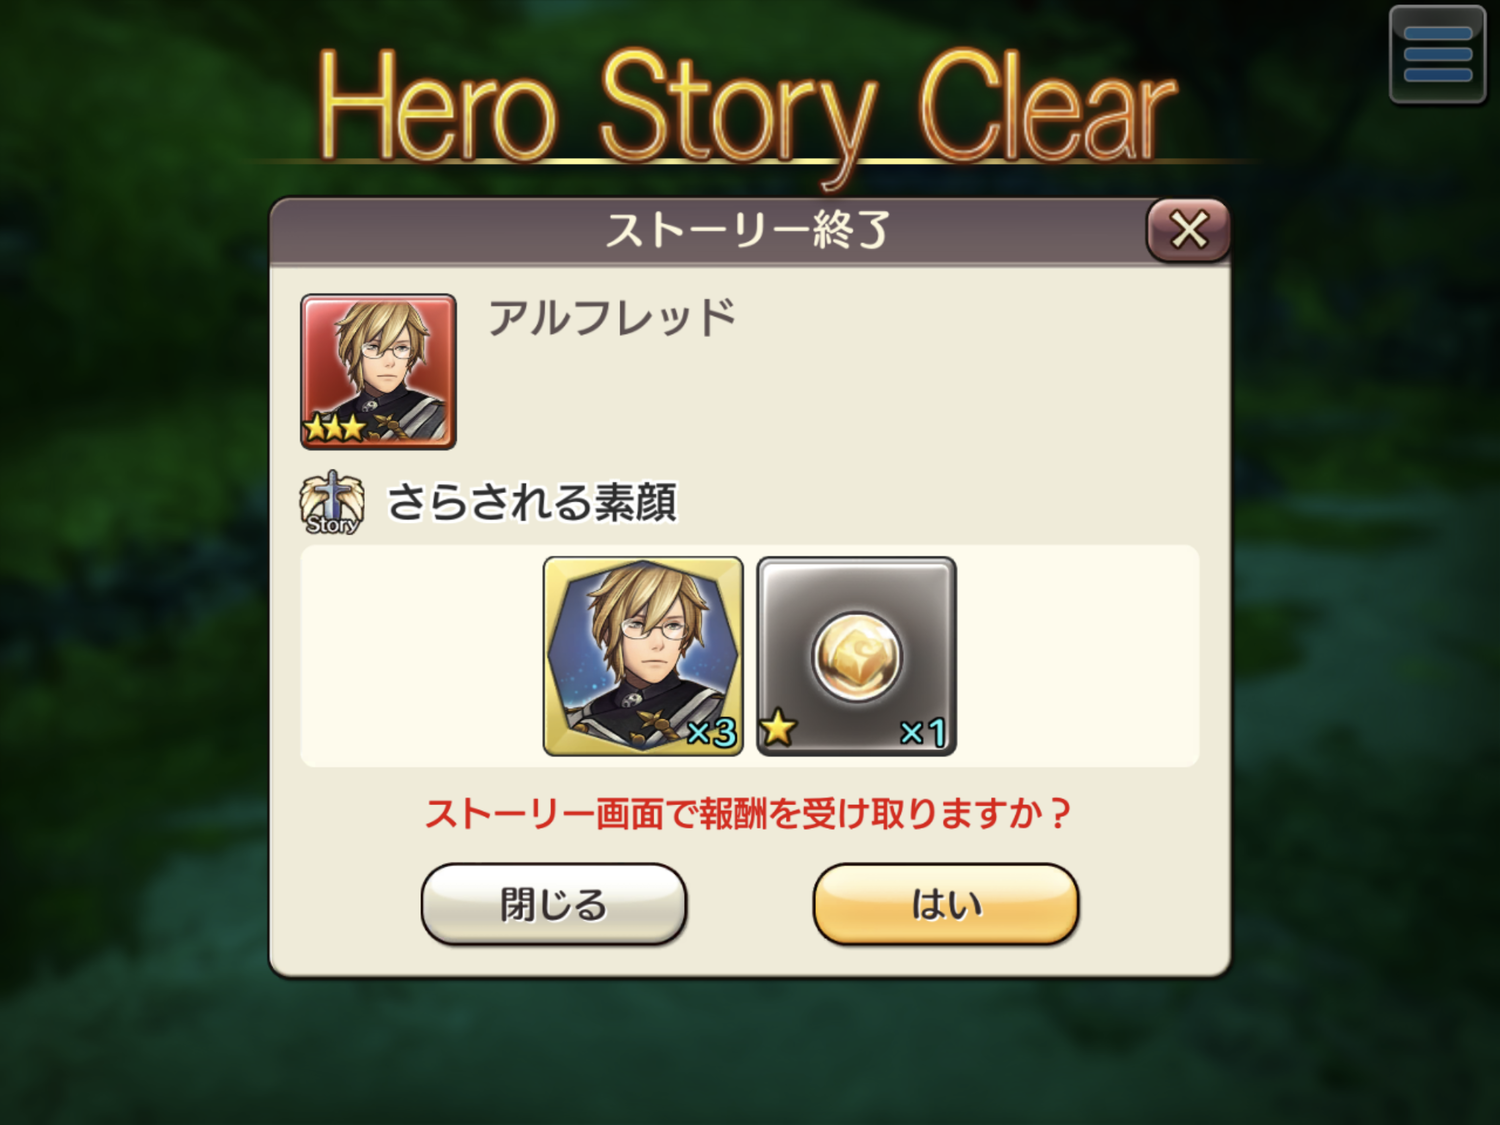Viewport: 1500px width, 1125px height.
Task: Click the winged sword Story icon
Action: click(x=331, y=503)
